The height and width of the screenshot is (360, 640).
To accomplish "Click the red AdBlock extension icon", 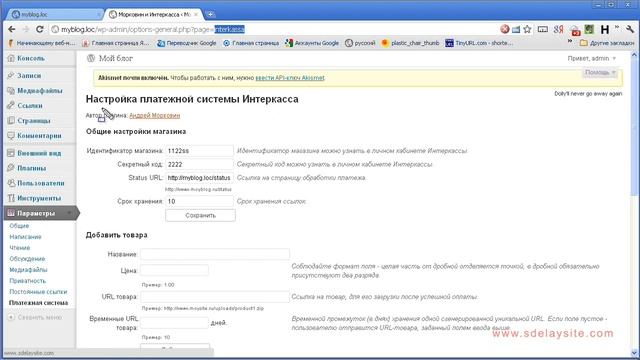I will (505, 29).
